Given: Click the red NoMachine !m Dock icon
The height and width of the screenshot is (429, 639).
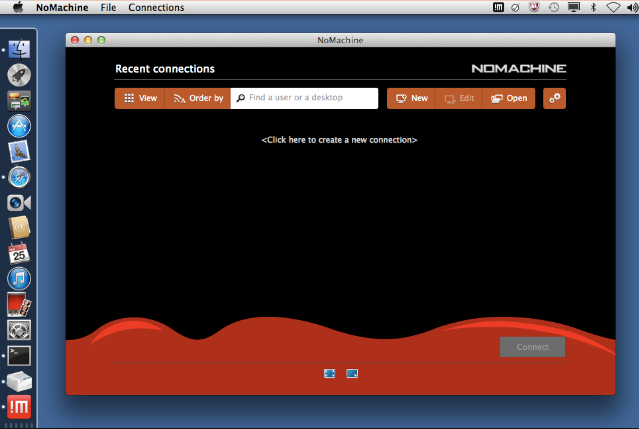Looking at the screenshot, I should pyautogui.click(x=19, y=407).
